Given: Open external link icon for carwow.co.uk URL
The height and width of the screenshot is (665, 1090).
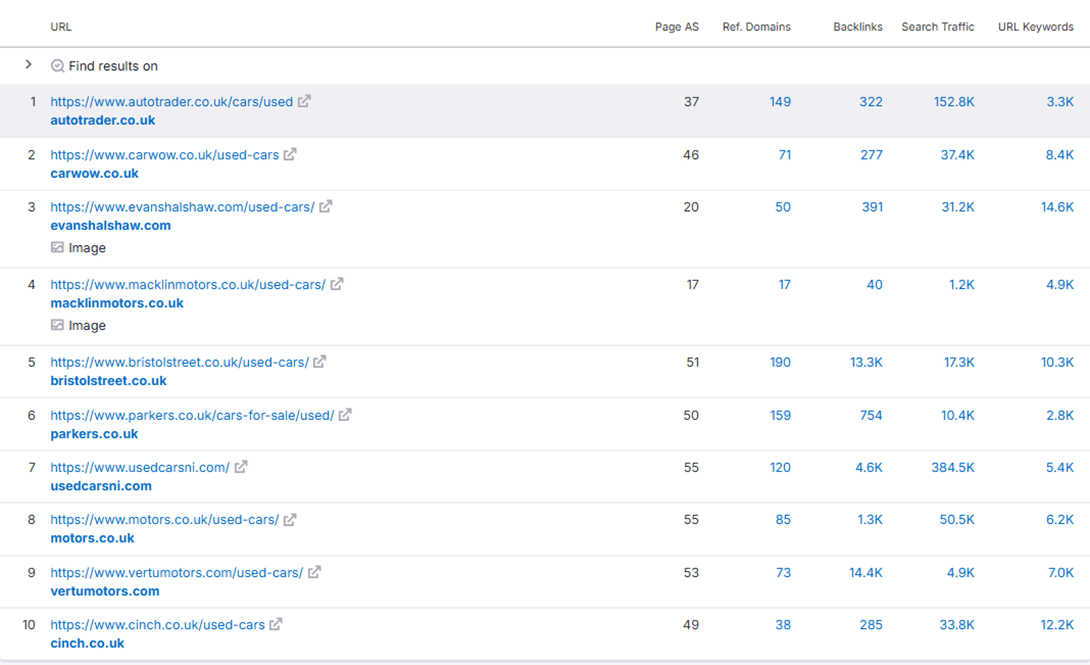Looking at the screenshot, I should click(x=290, y=154).
